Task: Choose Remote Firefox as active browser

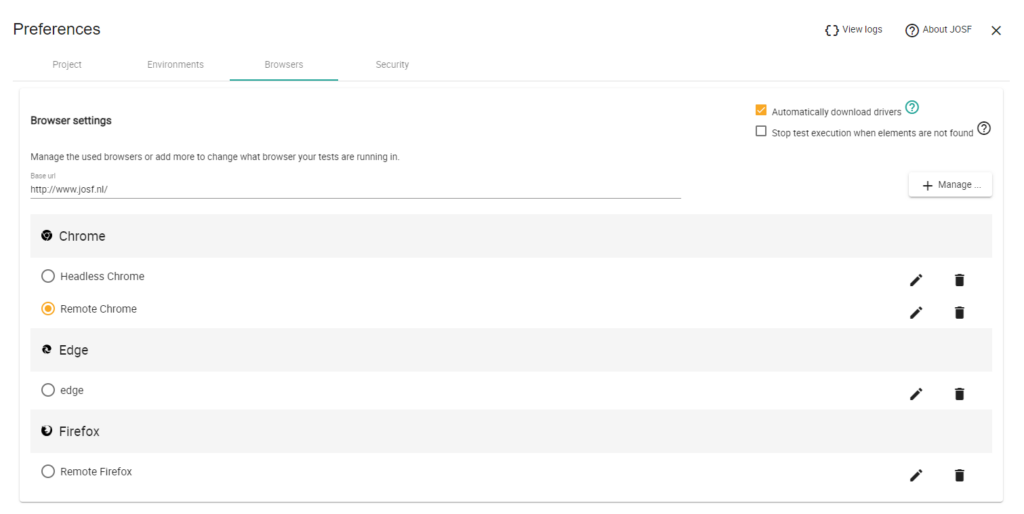Action: point(48,471)
